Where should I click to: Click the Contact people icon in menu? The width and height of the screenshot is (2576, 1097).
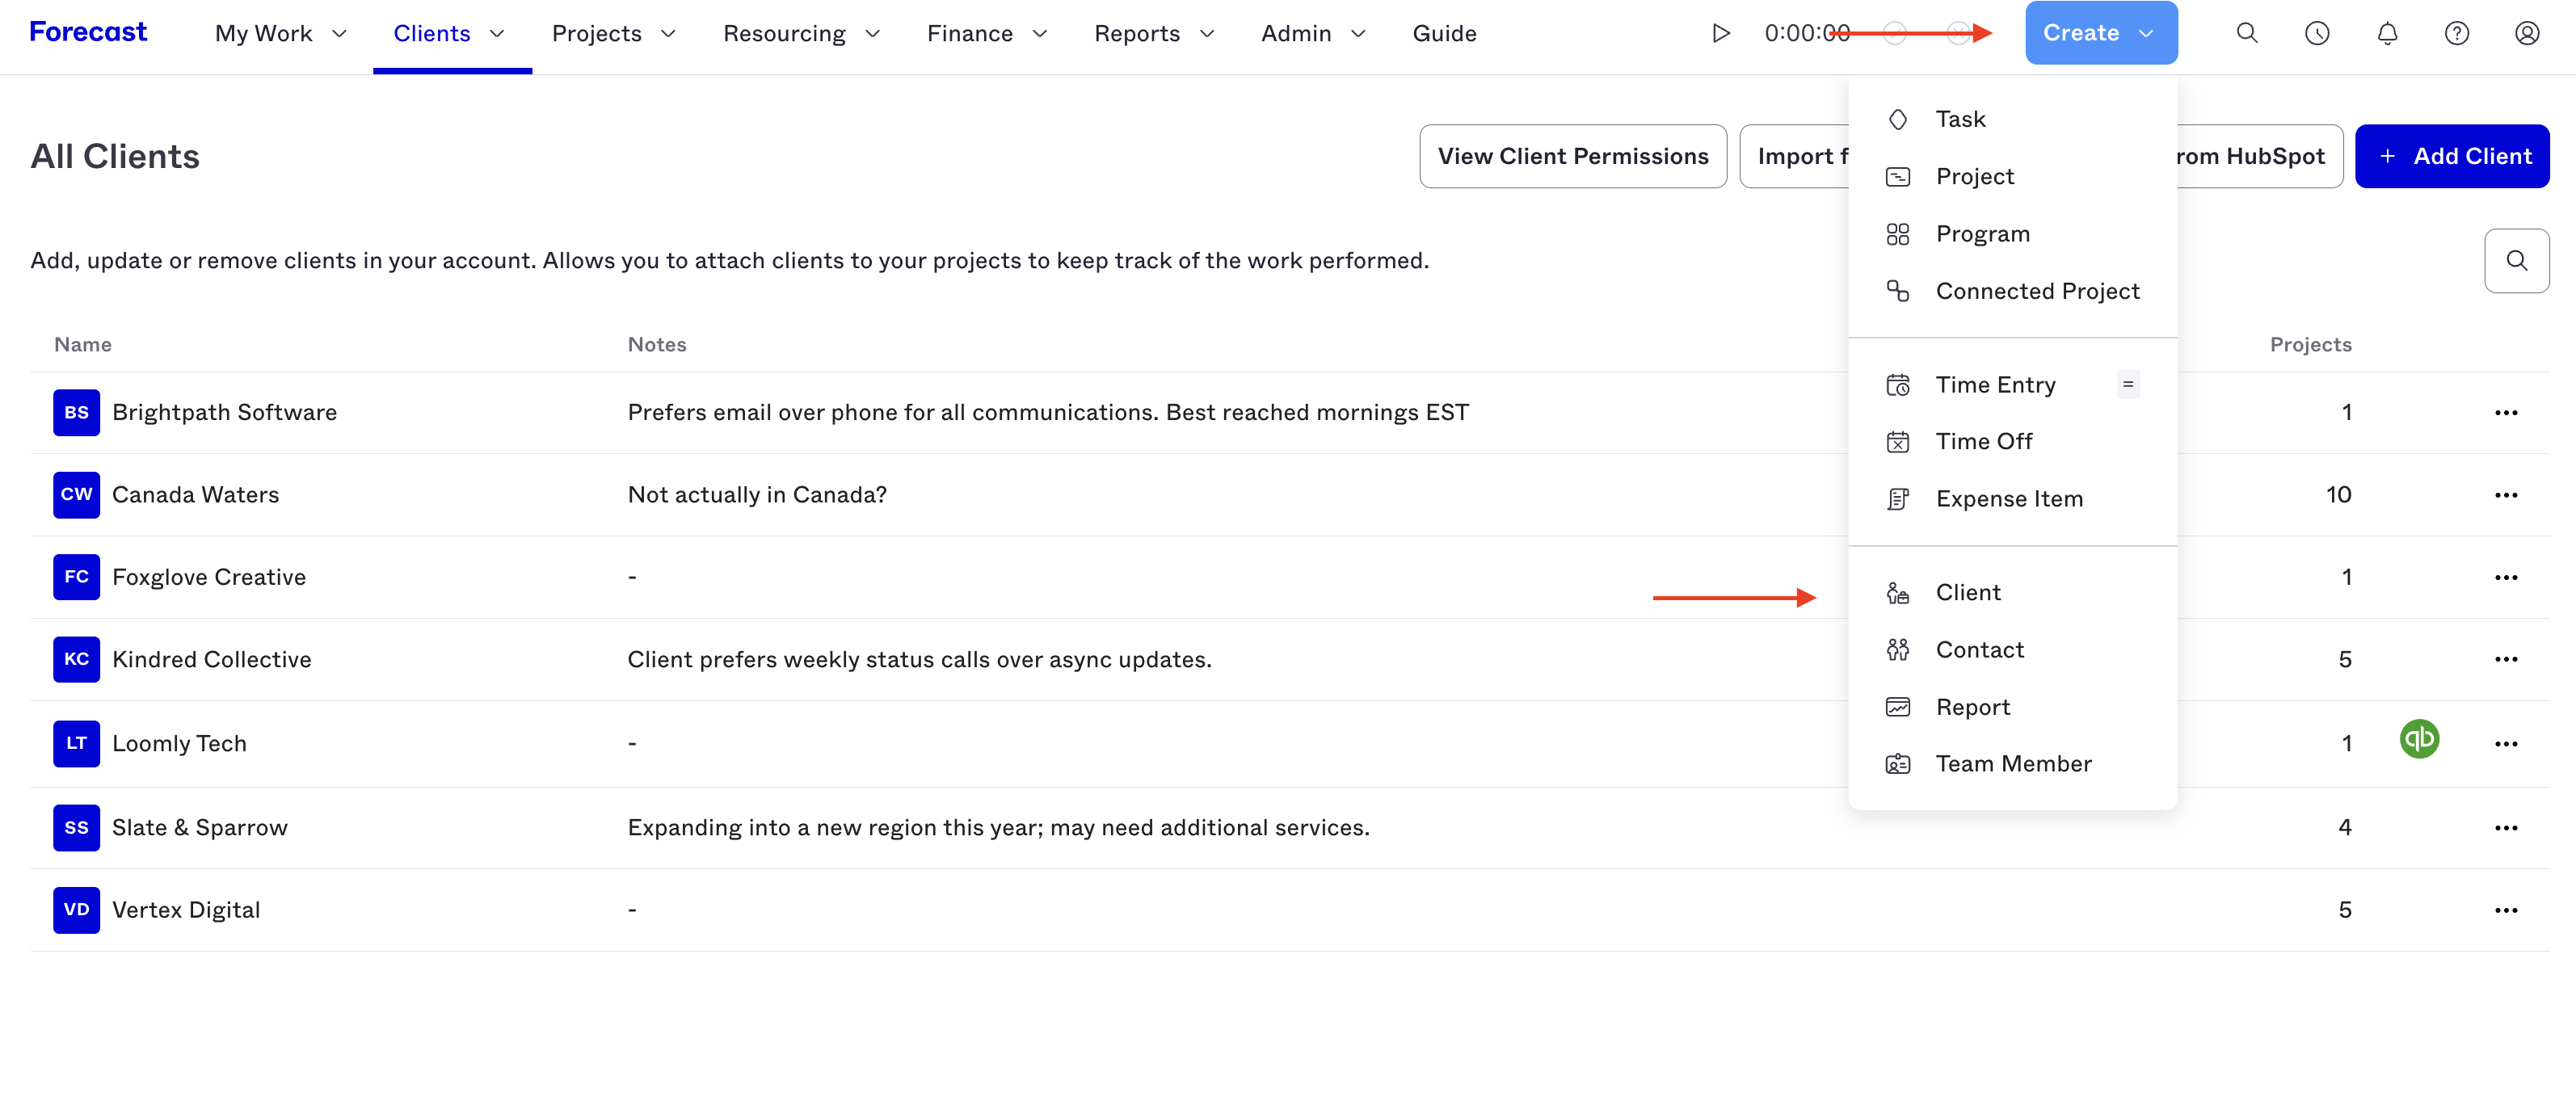click(x=1897, y=650)
